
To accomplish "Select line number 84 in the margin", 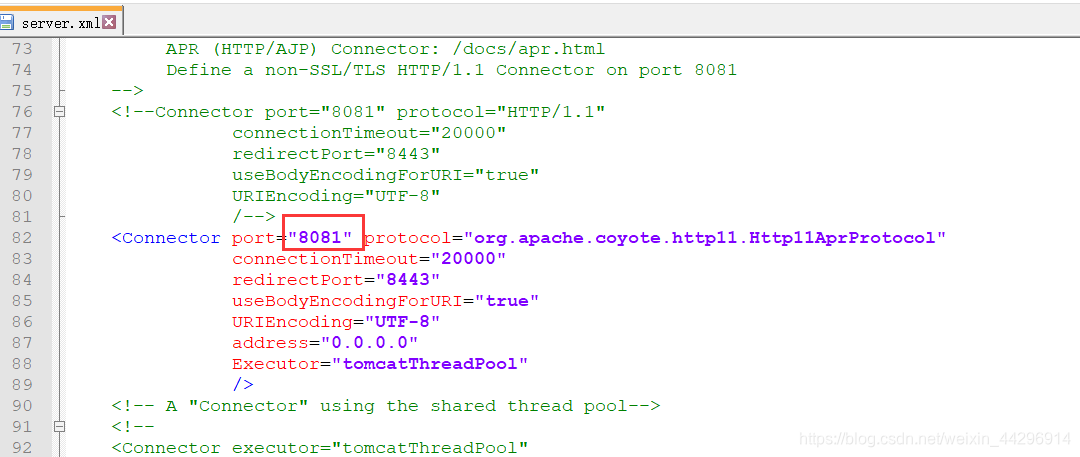I will [23, 280].
